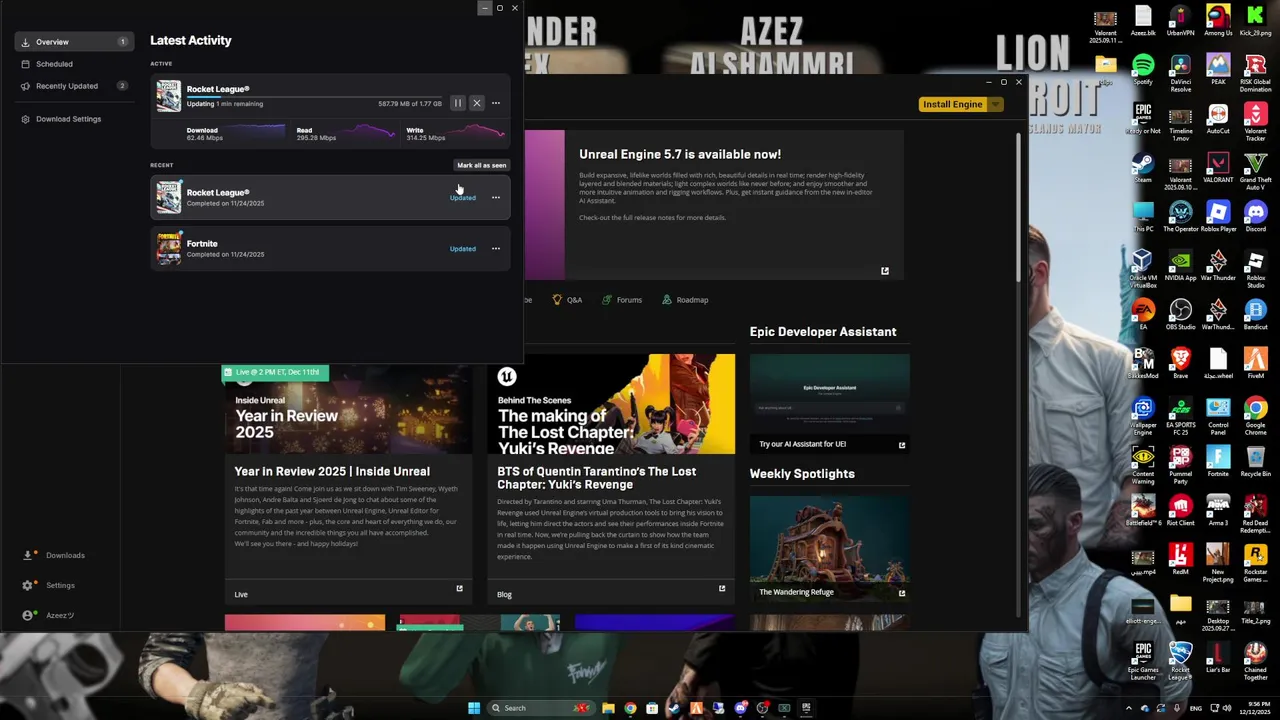Screen dimensions: 1280x720
Task: Click the Install Engine button
Action: [x=952, y=104]
